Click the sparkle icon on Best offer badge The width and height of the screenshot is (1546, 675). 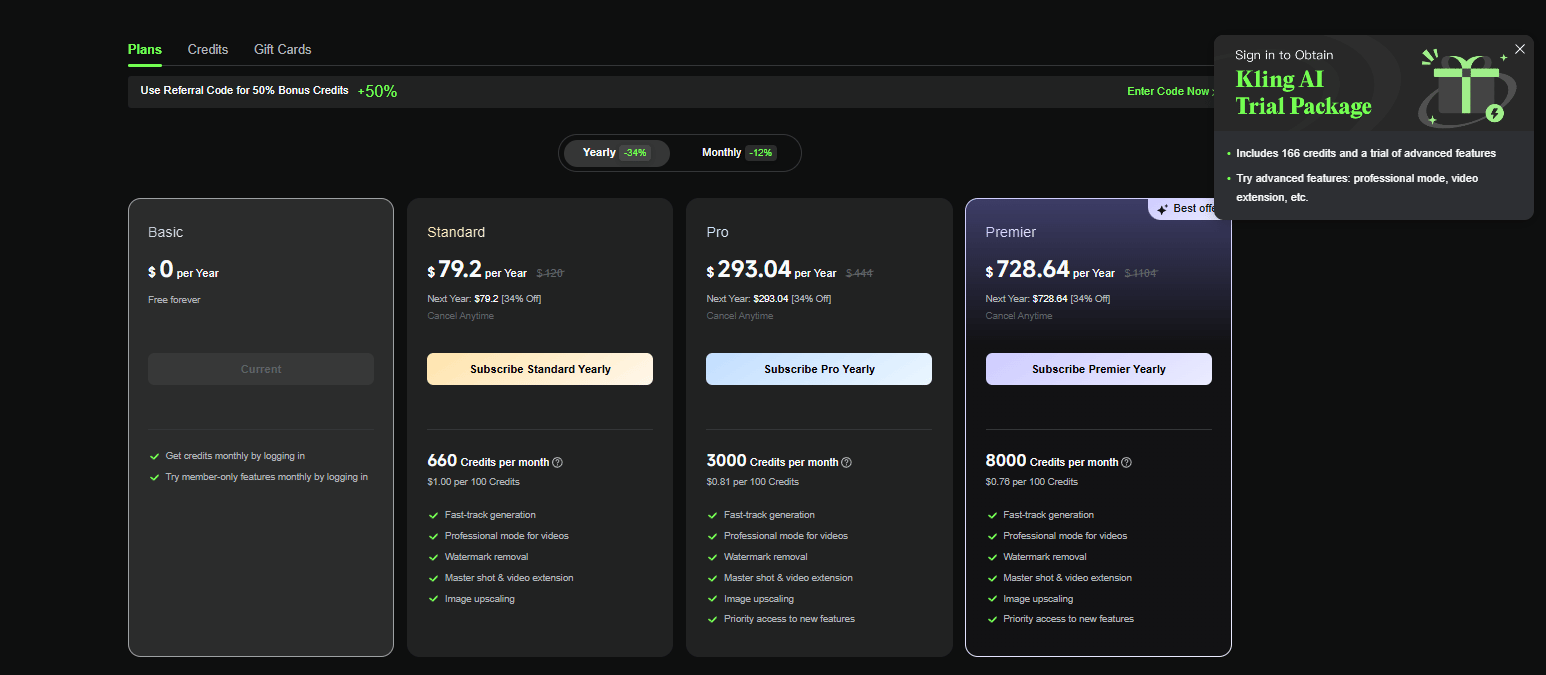[x=1162, y=209]
